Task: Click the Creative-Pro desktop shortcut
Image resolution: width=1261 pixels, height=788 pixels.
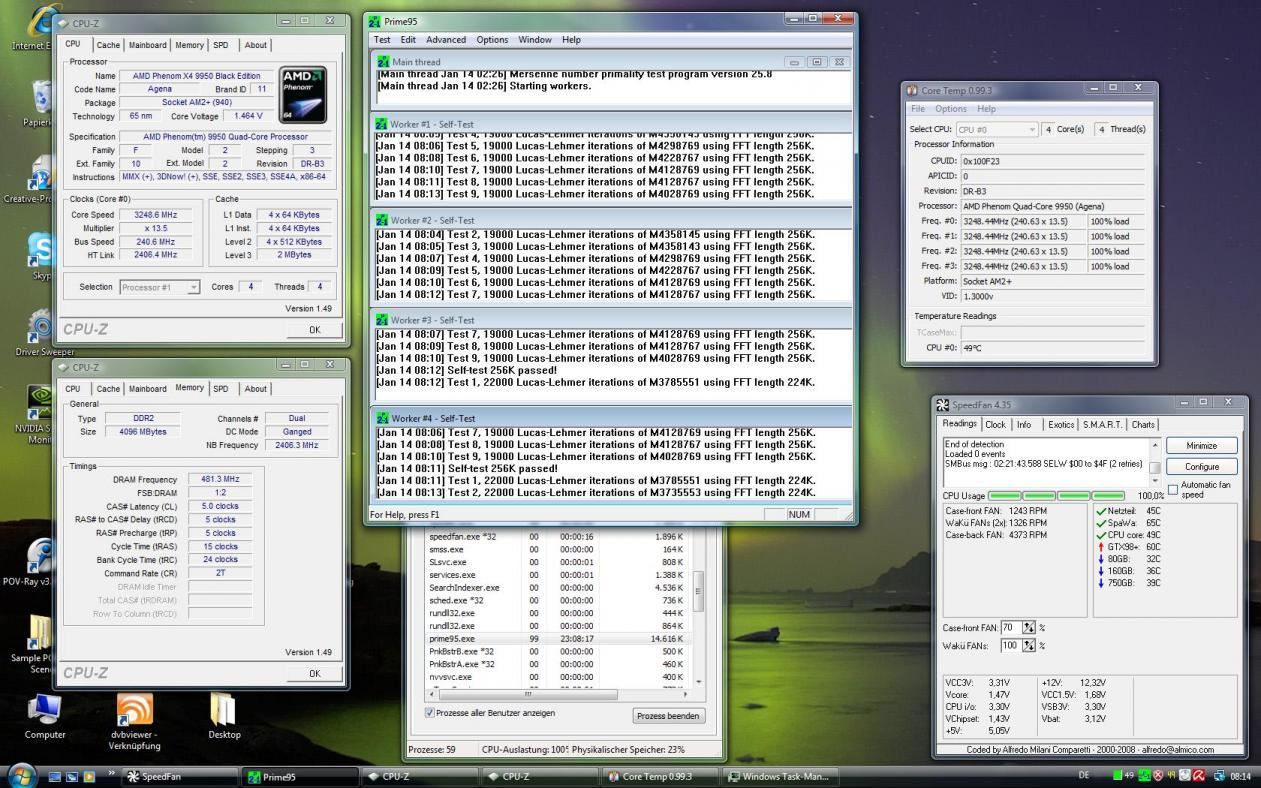Action: tap(40, 174)
